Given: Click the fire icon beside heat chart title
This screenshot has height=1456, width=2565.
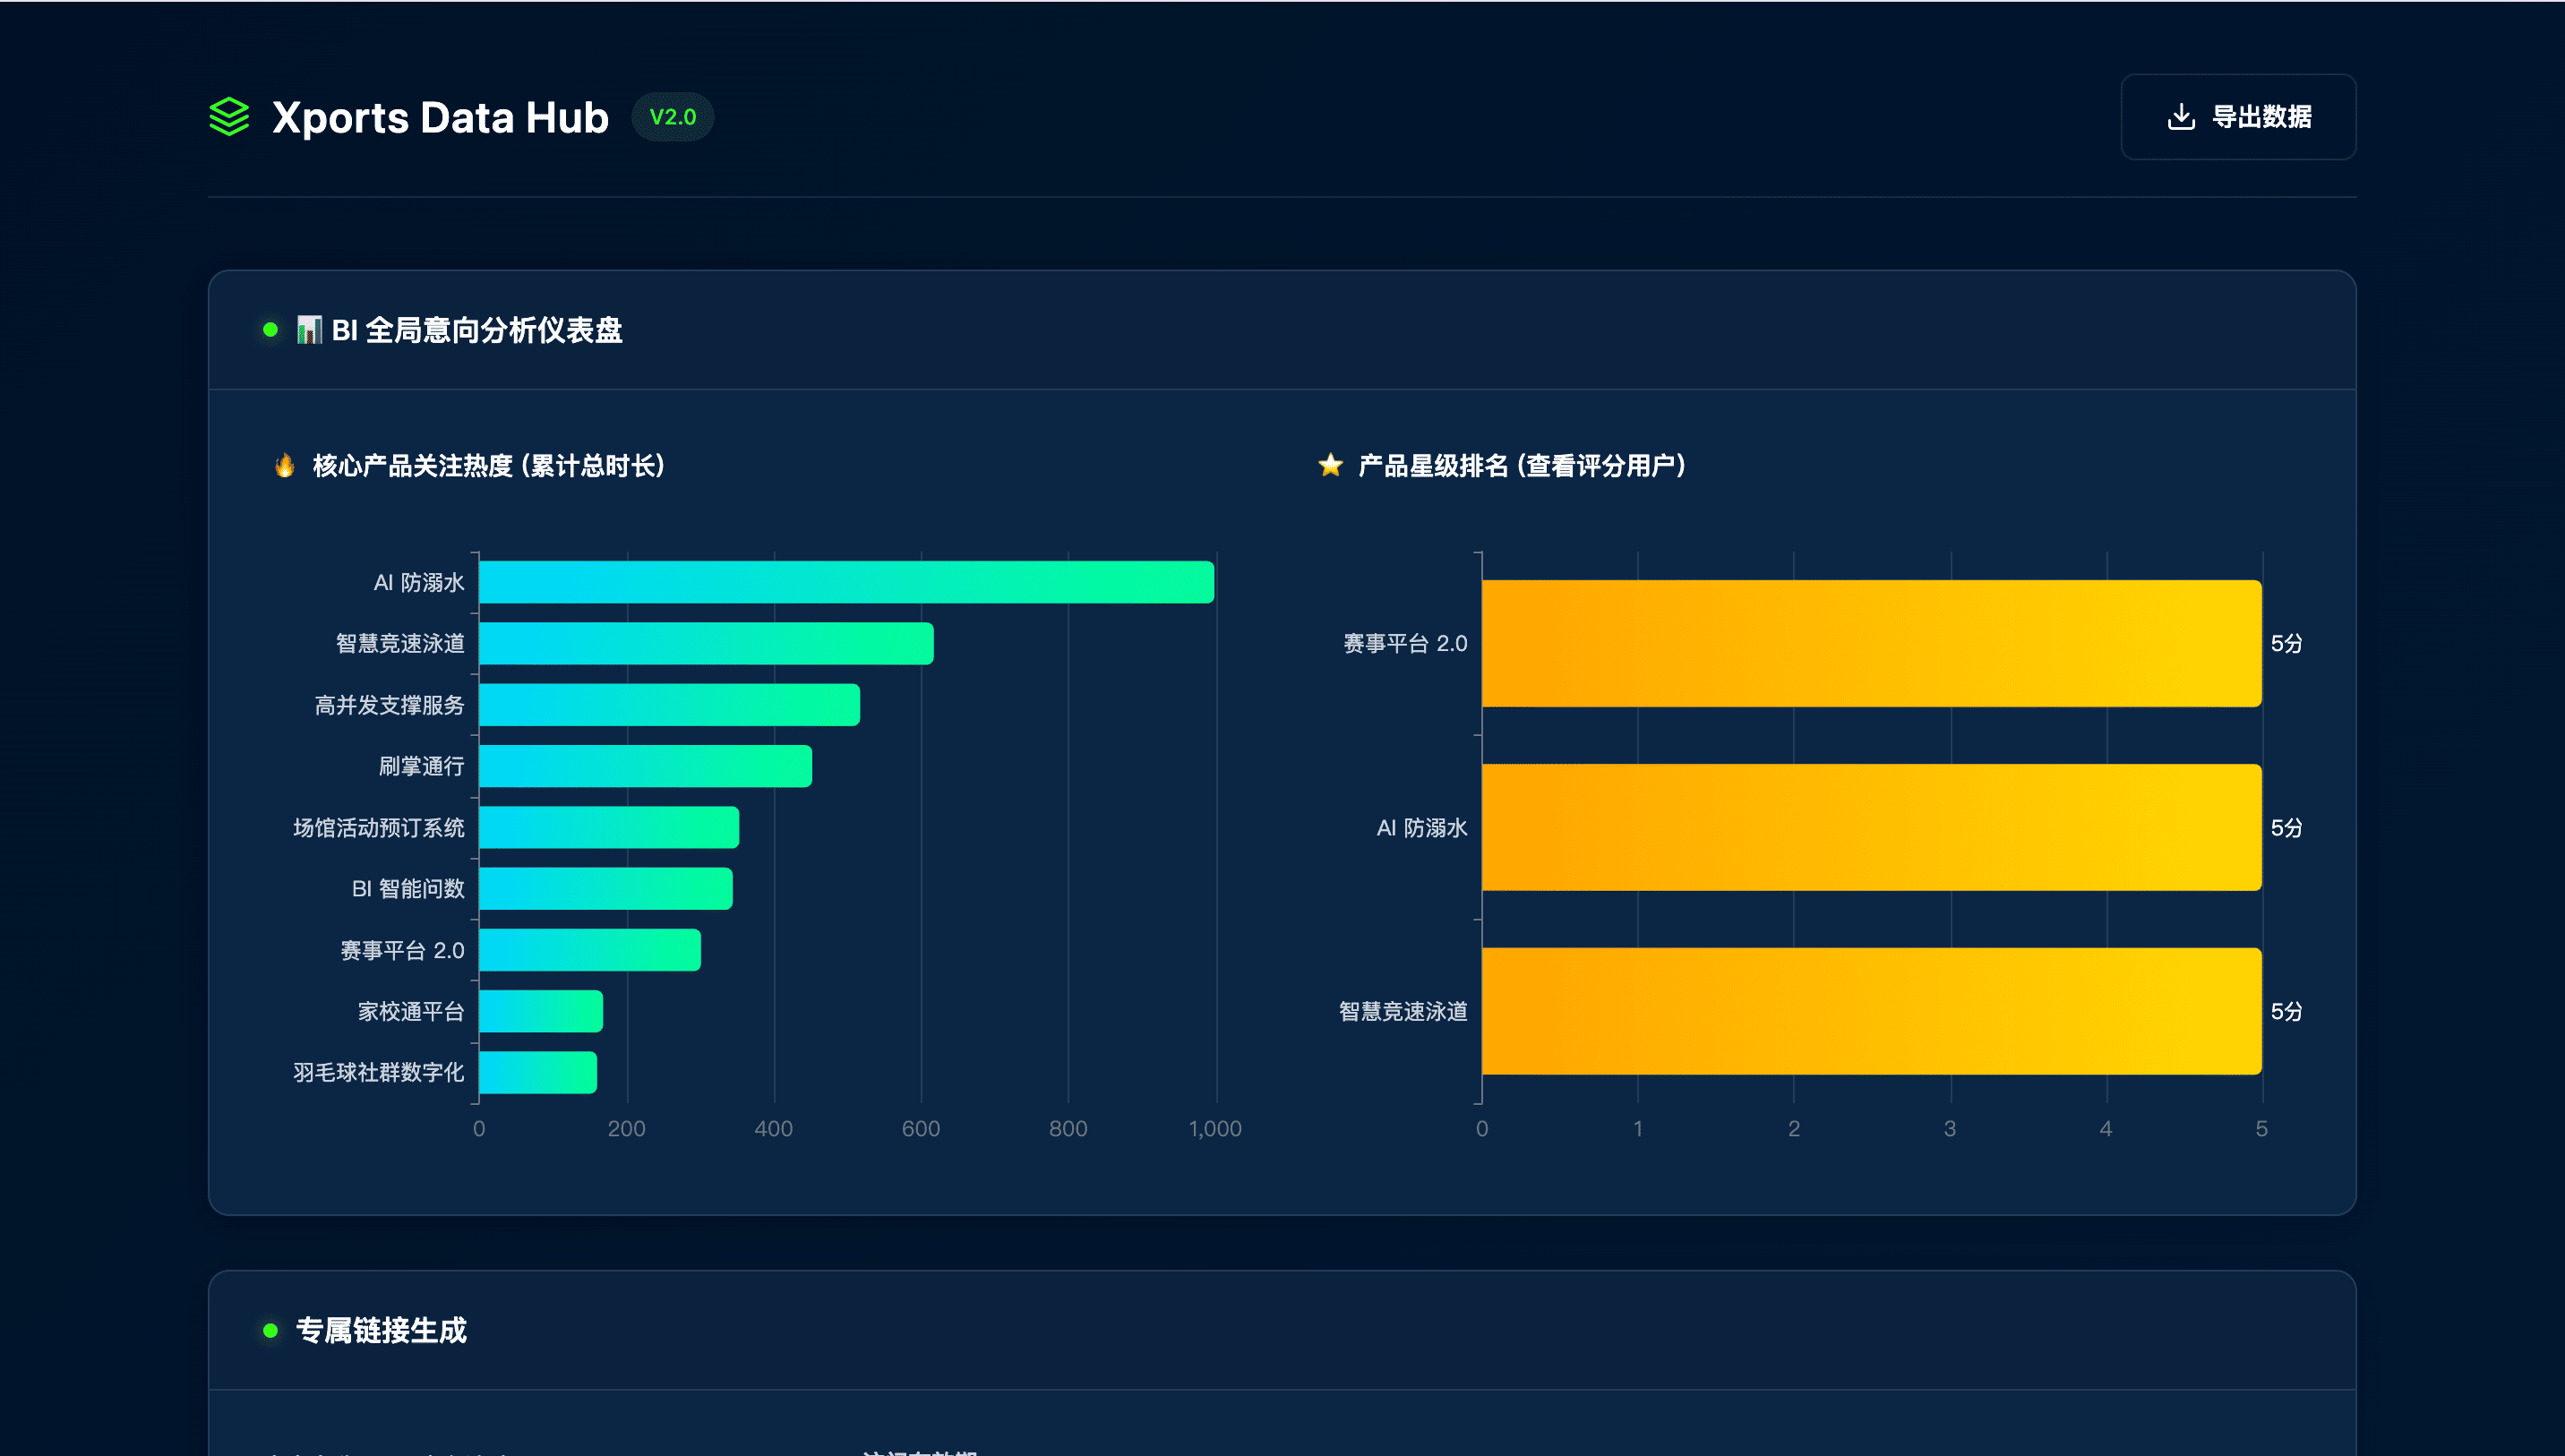Looking at the screenshot, I should [x=285, y=465].
